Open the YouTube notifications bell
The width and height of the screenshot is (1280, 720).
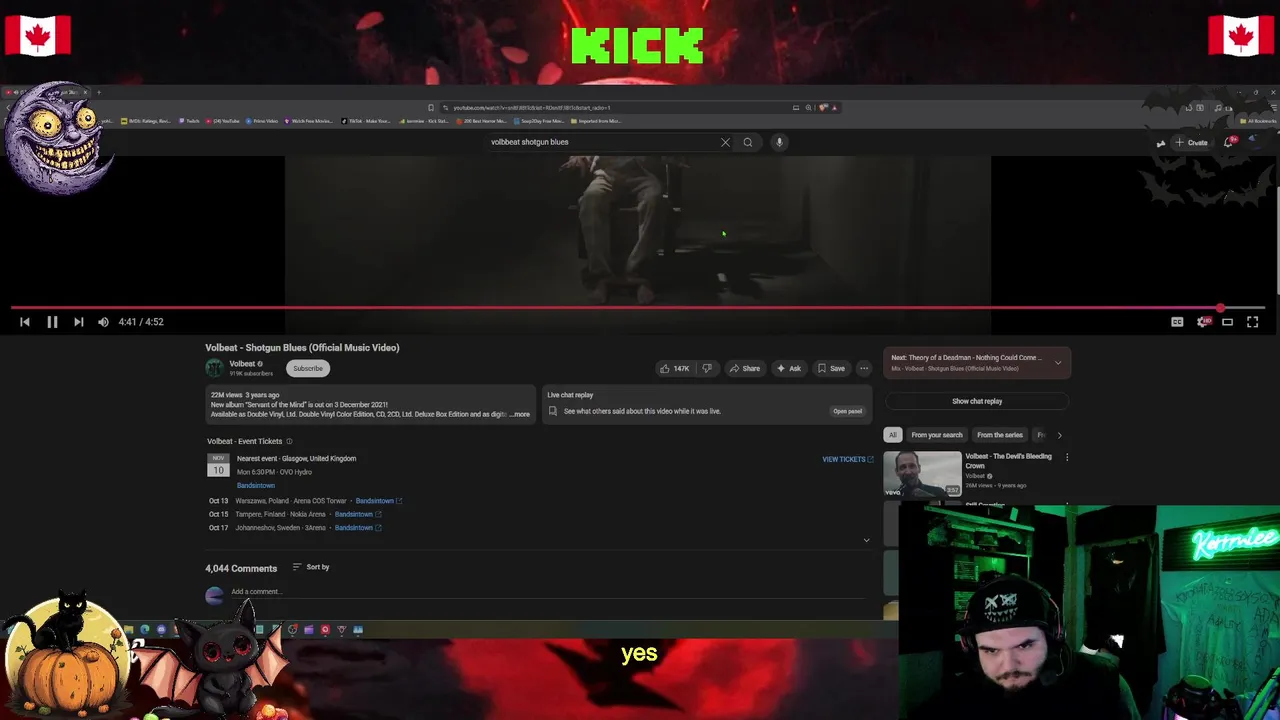point(1229,142)
